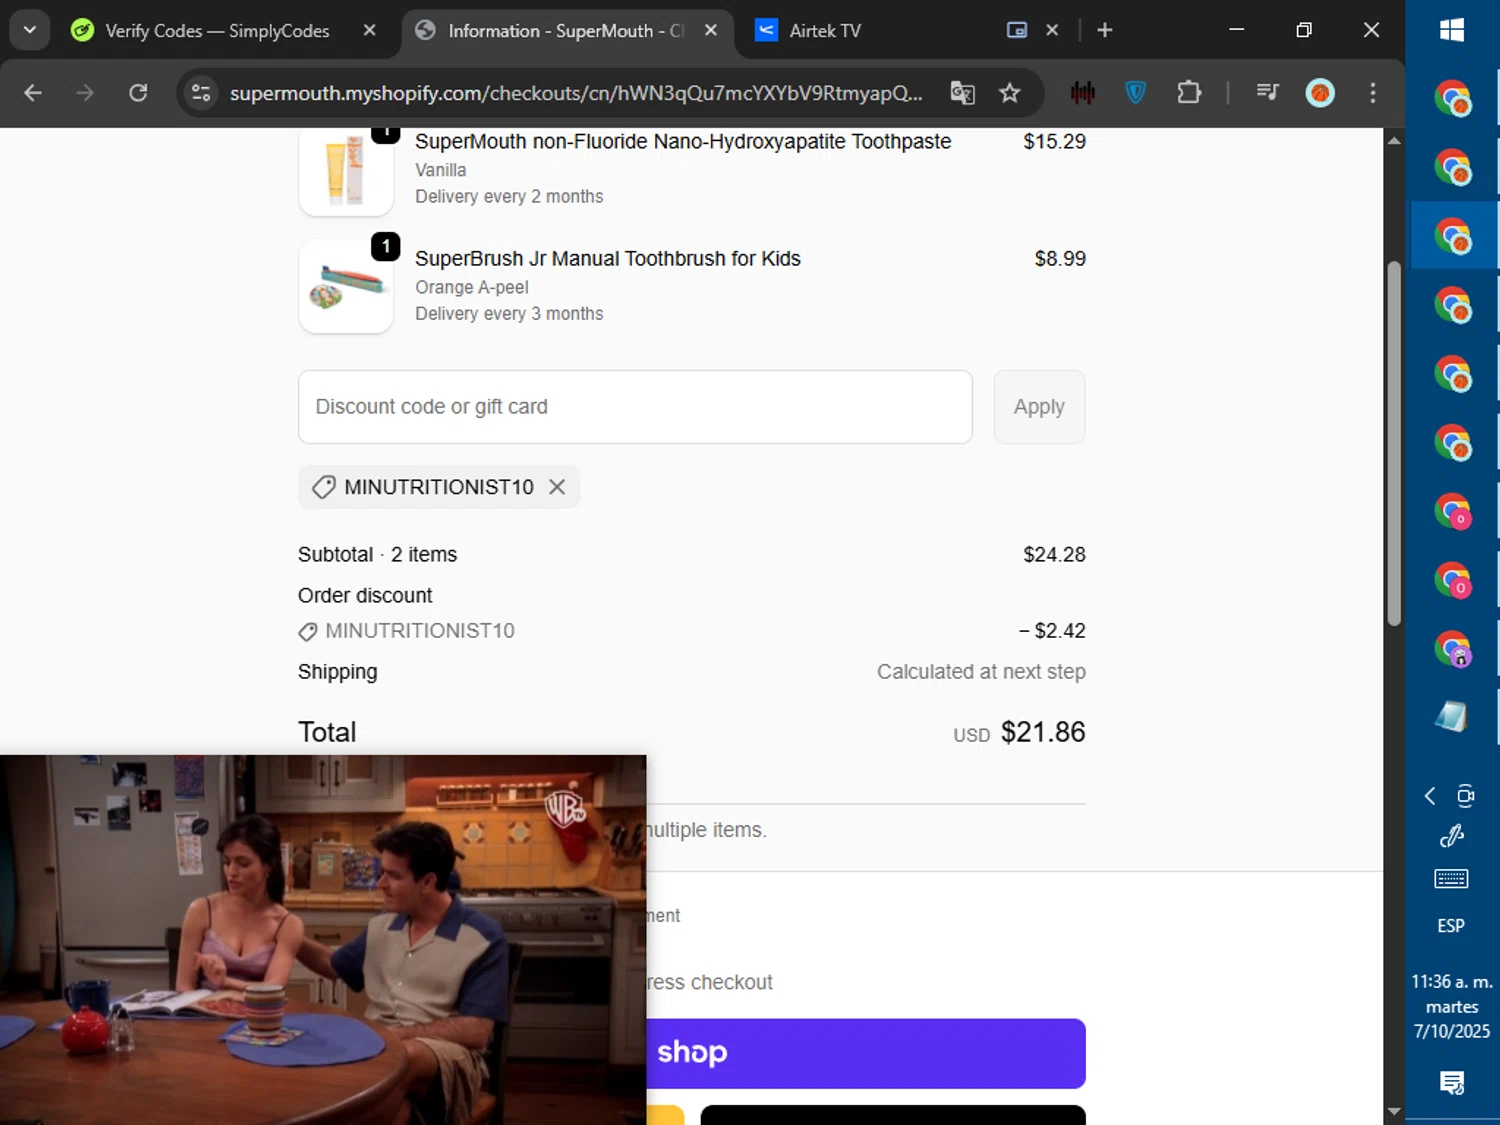This screenshot has width=1500, height=1125.
Task: Open the notification center icon
Action: pos(1452,1082)
